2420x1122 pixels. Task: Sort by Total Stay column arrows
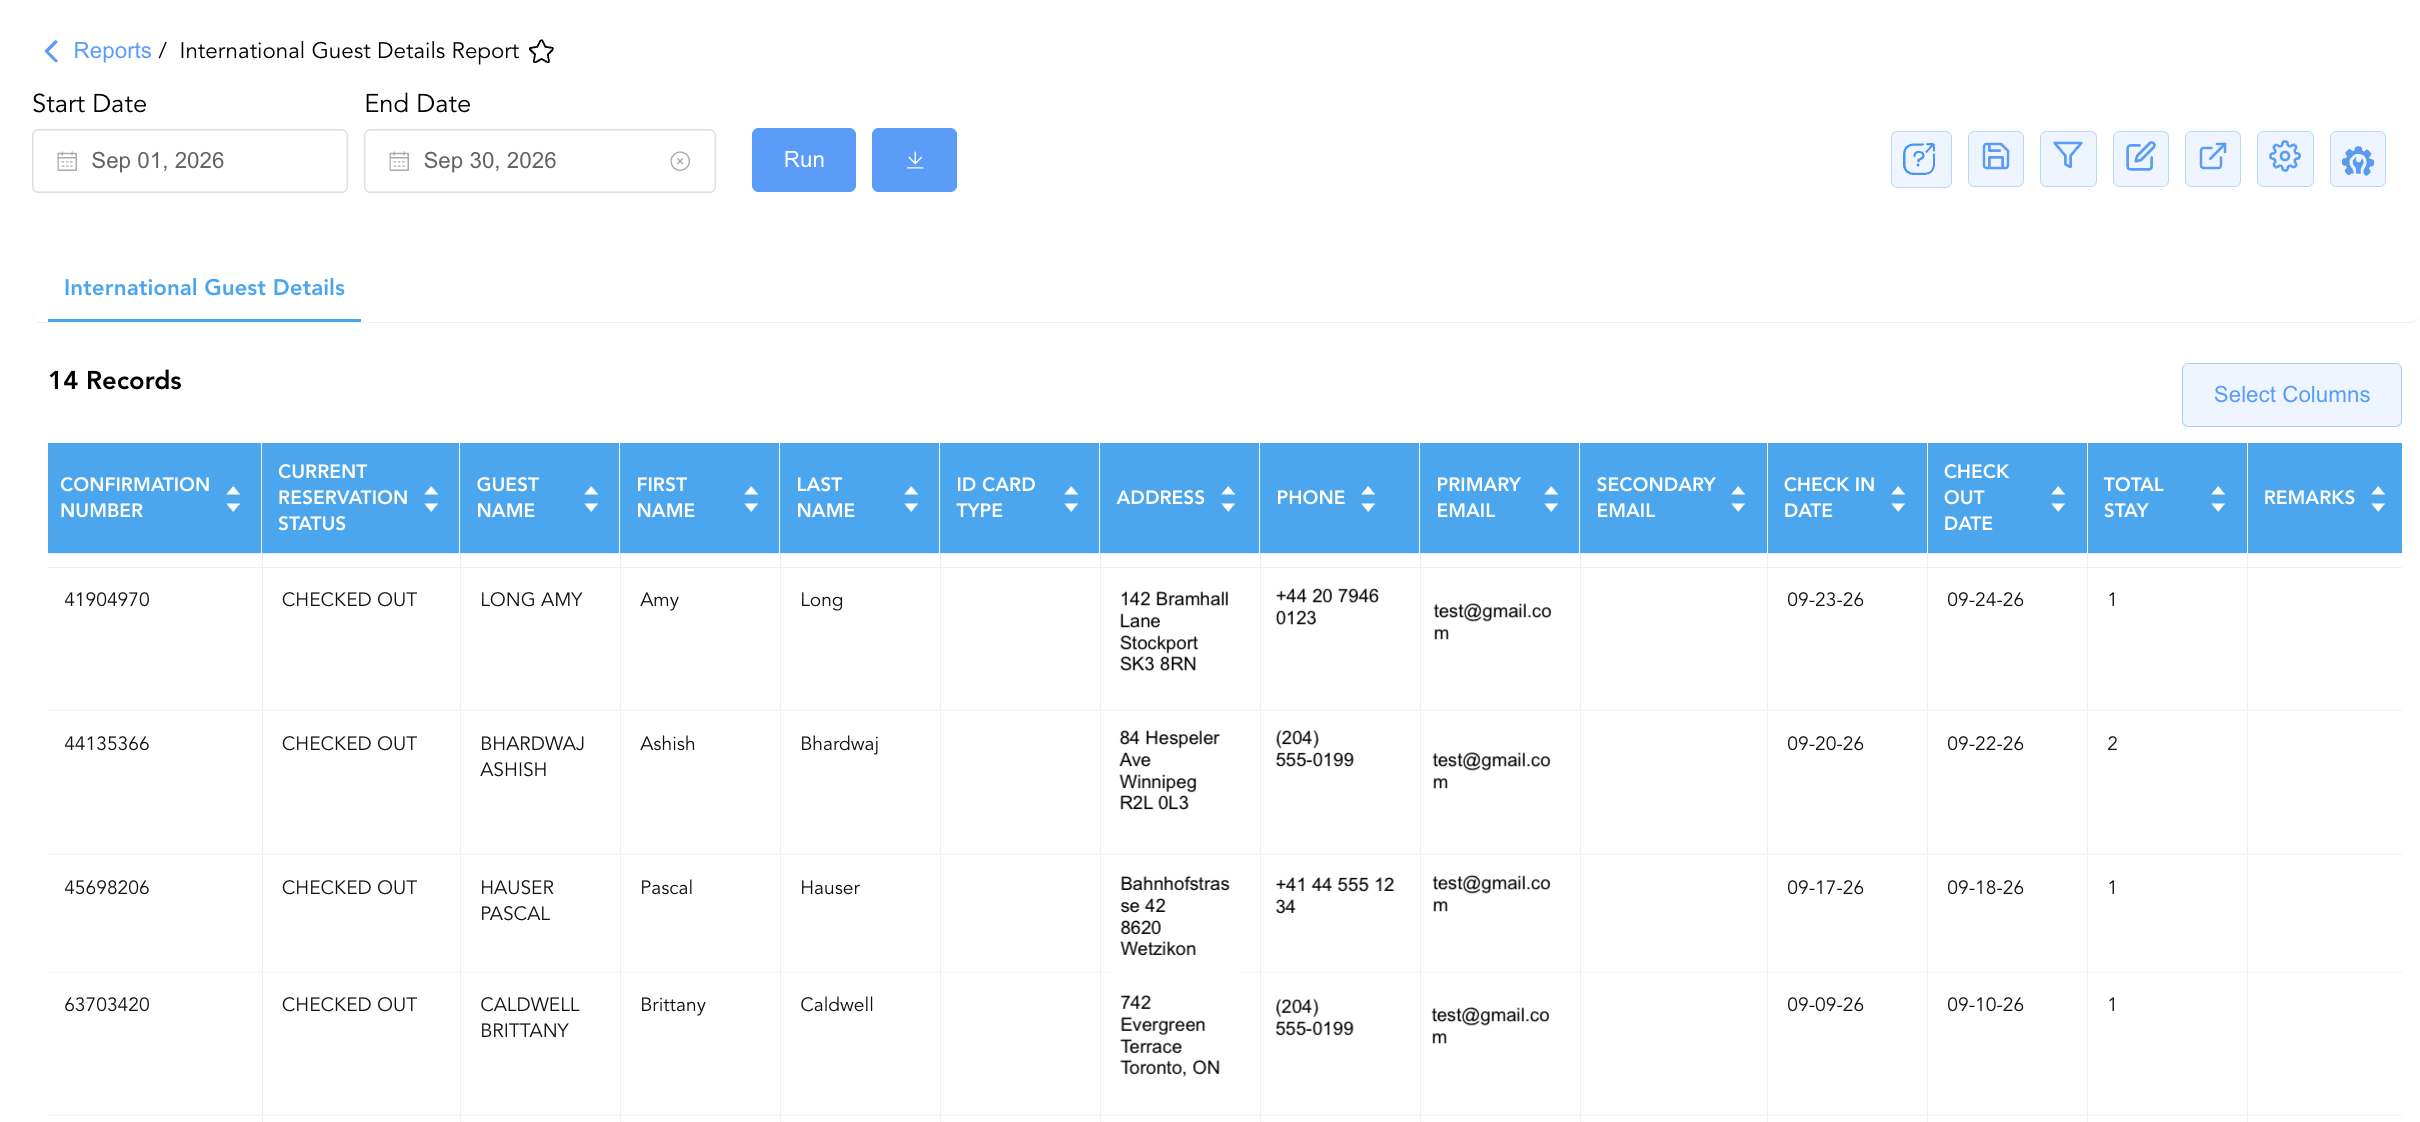click(x=2218, y=498)
